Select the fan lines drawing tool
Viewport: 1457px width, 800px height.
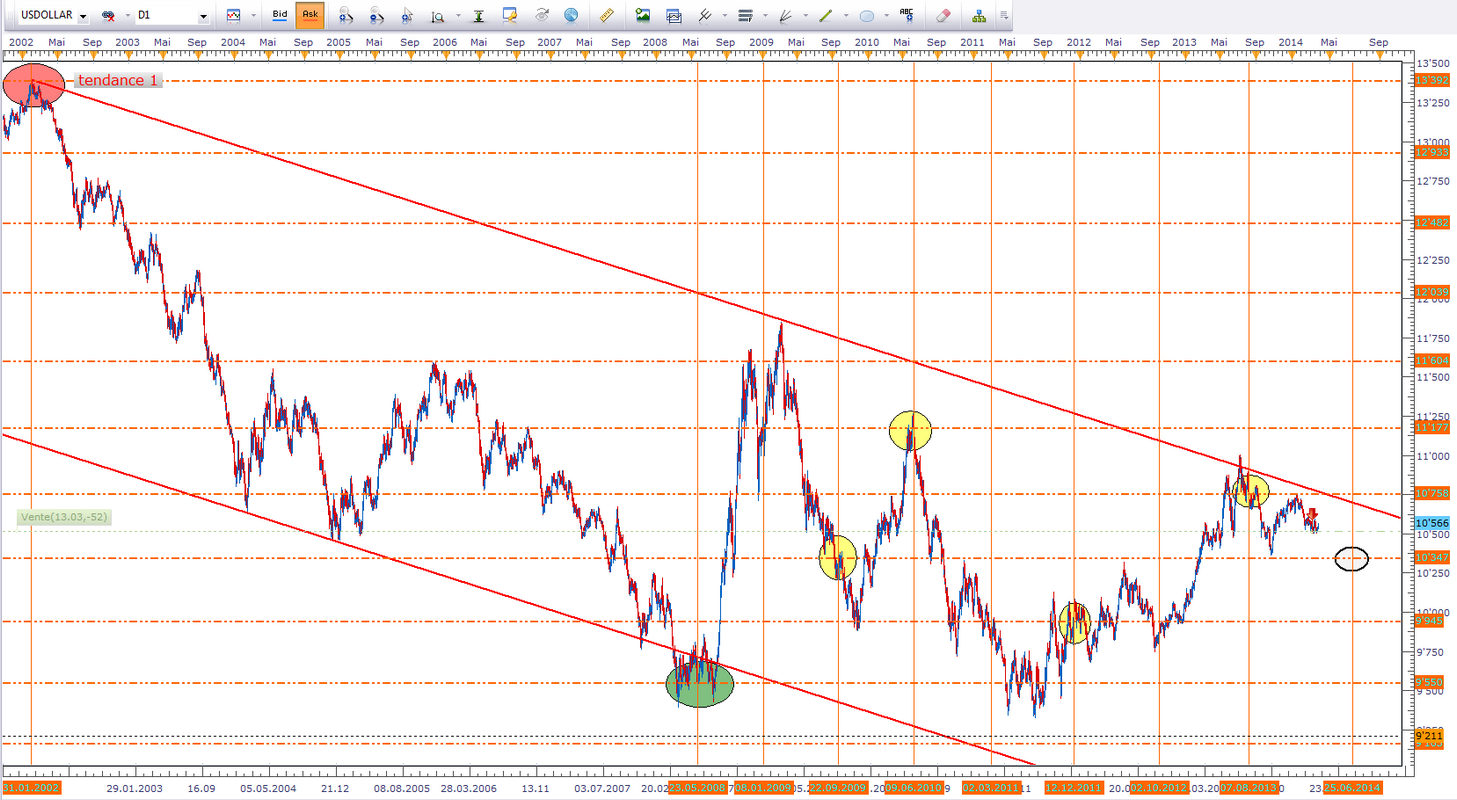click(x=785, y=16)
